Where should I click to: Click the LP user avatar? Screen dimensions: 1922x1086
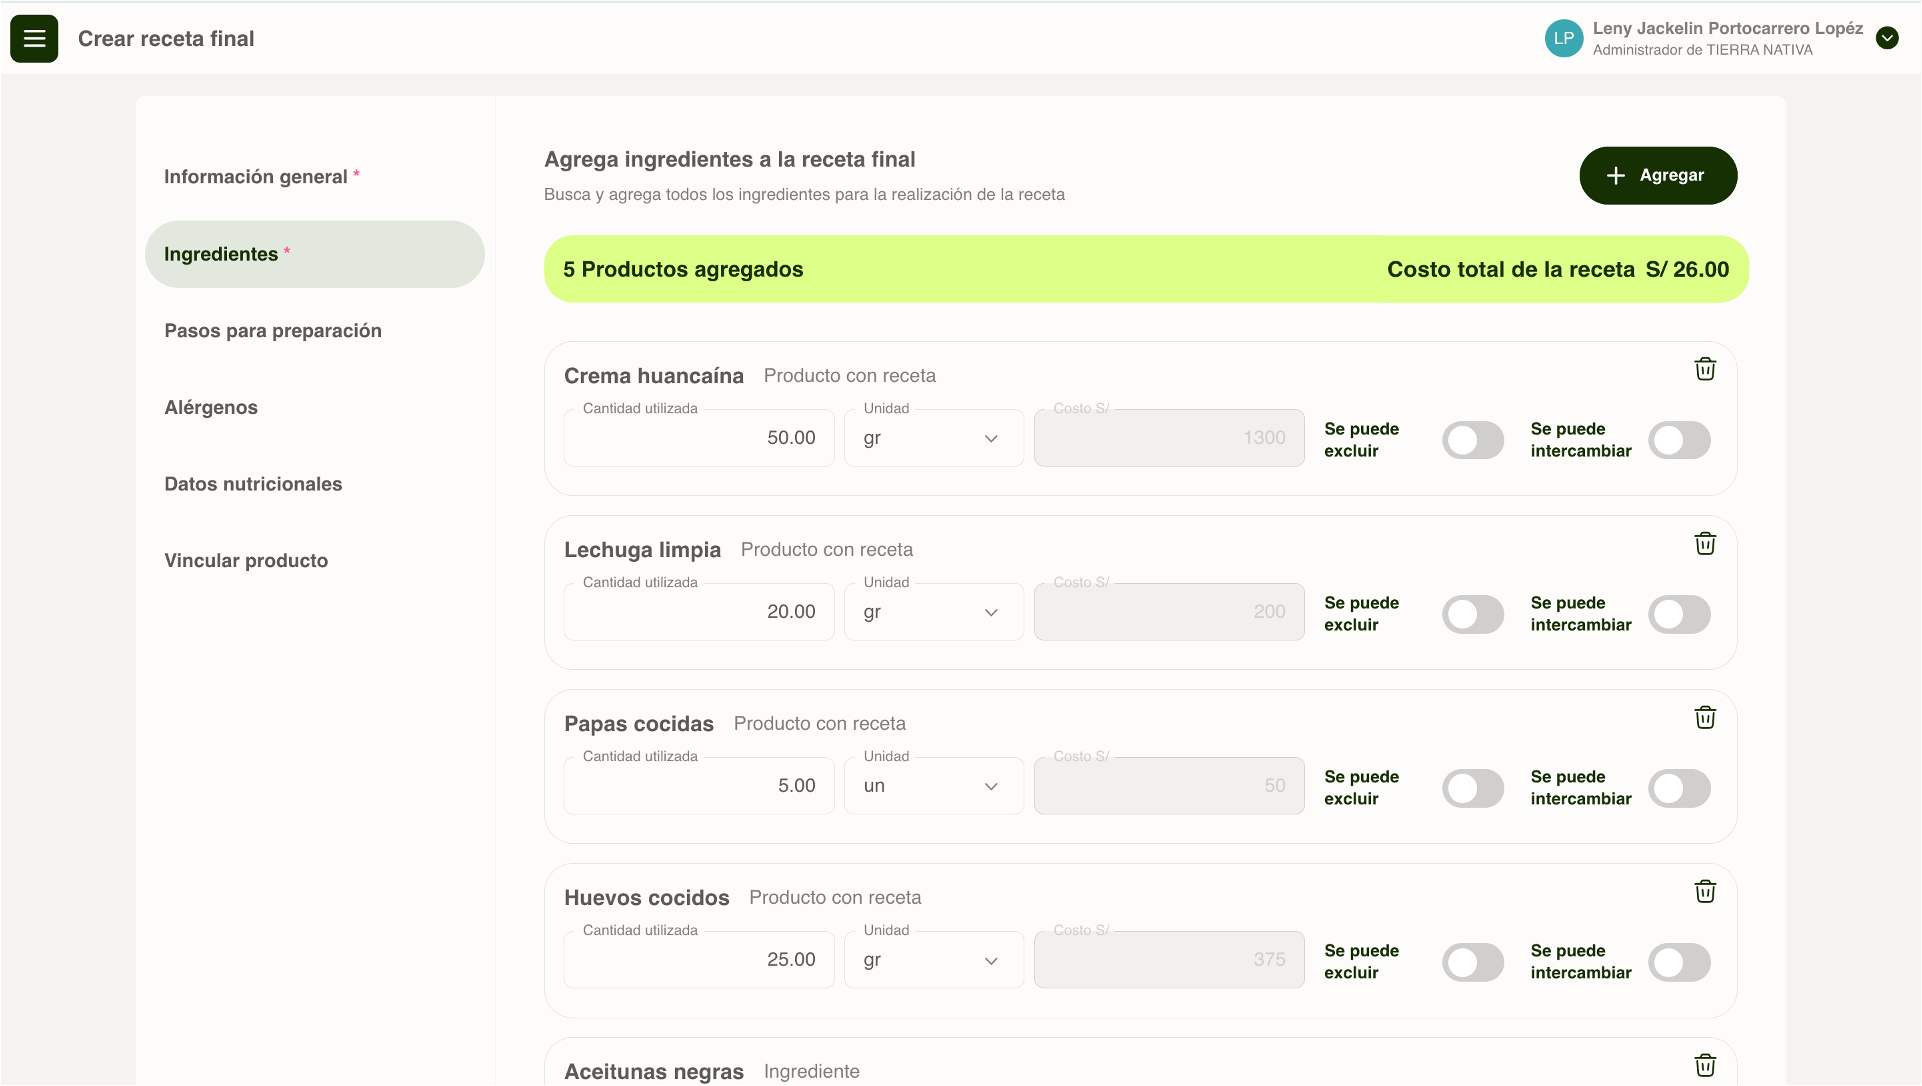click(1563, 39)
